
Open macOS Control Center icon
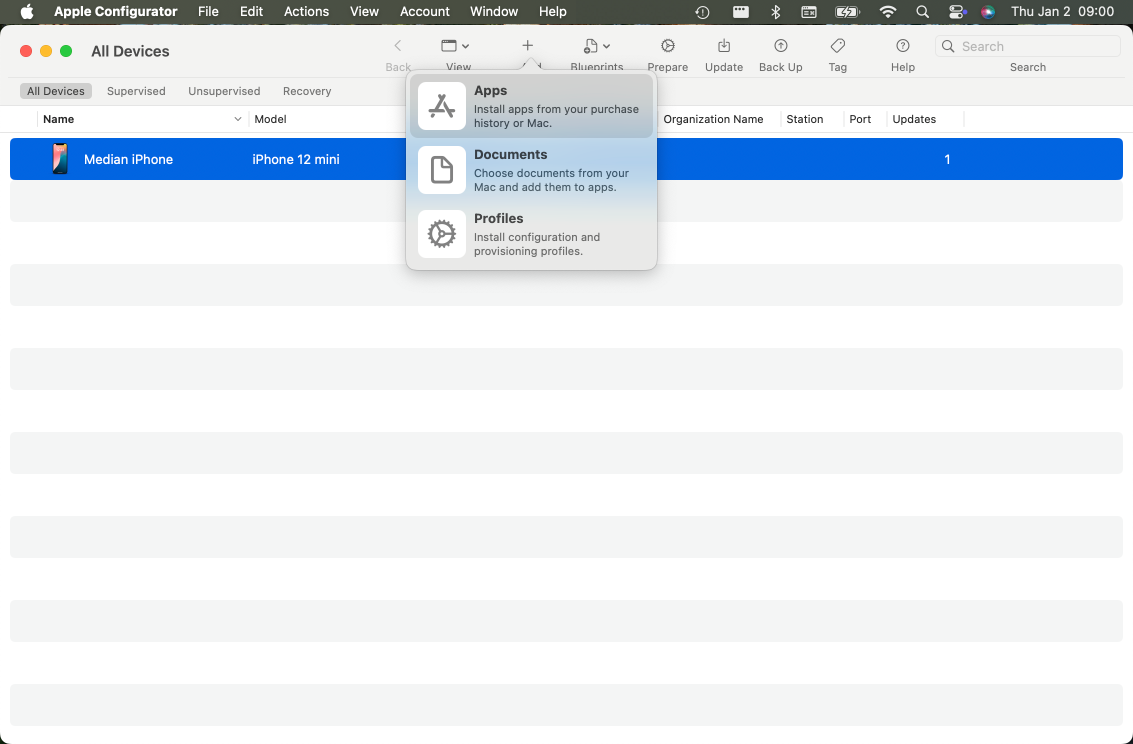(x=955, y=12)
